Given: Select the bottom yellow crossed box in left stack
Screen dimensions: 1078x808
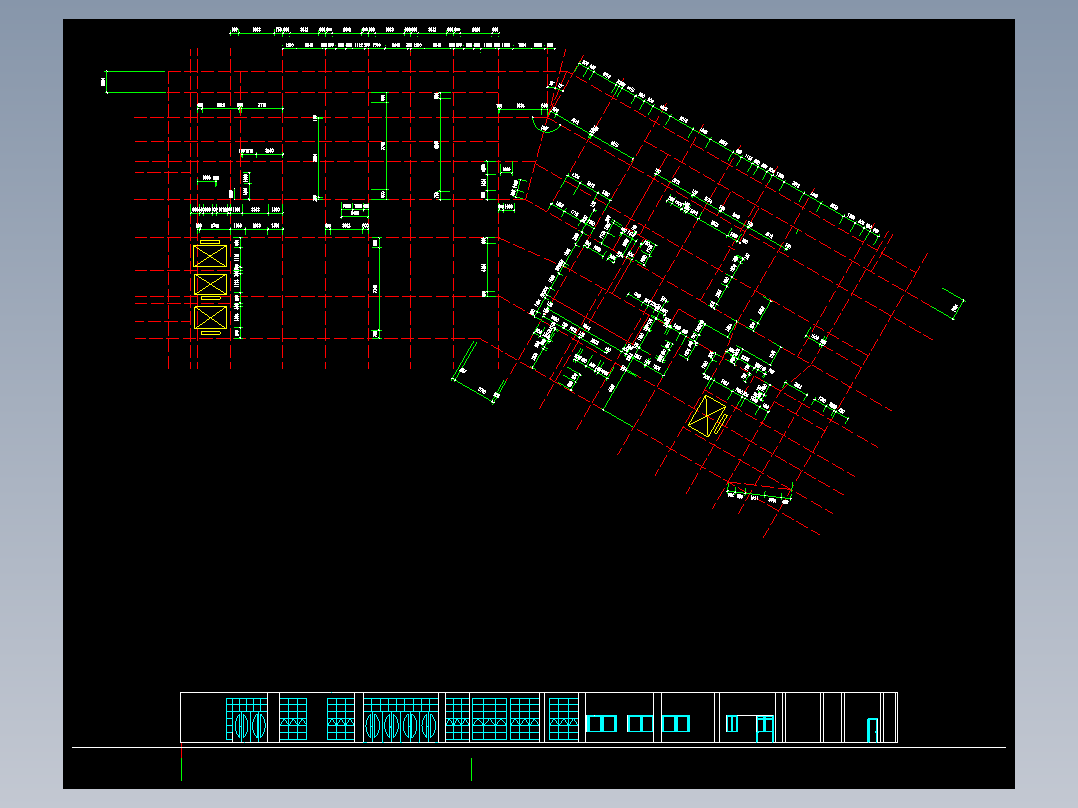Looking at the screenshot, I should click(210, 318).
